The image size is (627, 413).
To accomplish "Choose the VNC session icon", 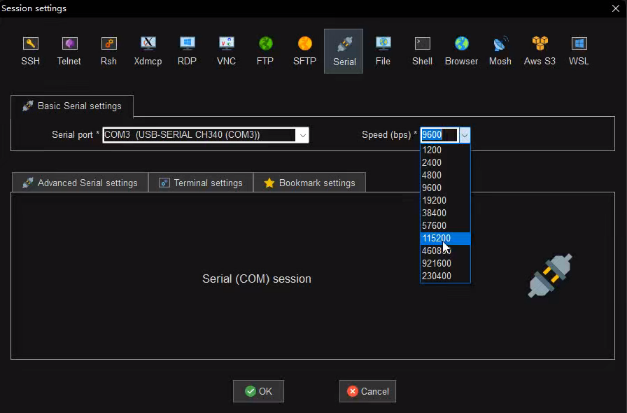I will [x=226, y=51].
